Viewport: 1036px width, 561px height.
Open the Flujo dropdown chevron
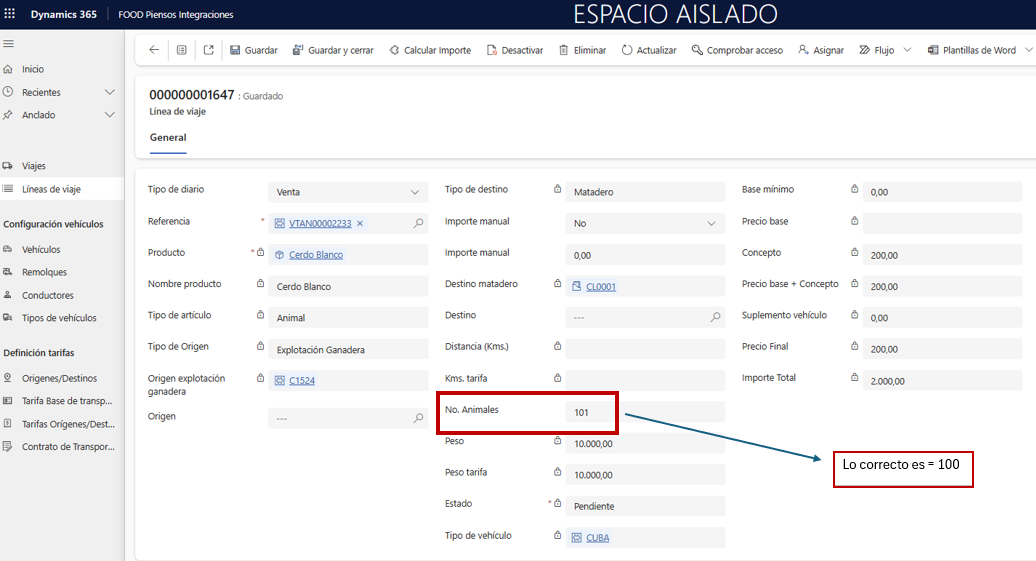(x=907, y=50)
